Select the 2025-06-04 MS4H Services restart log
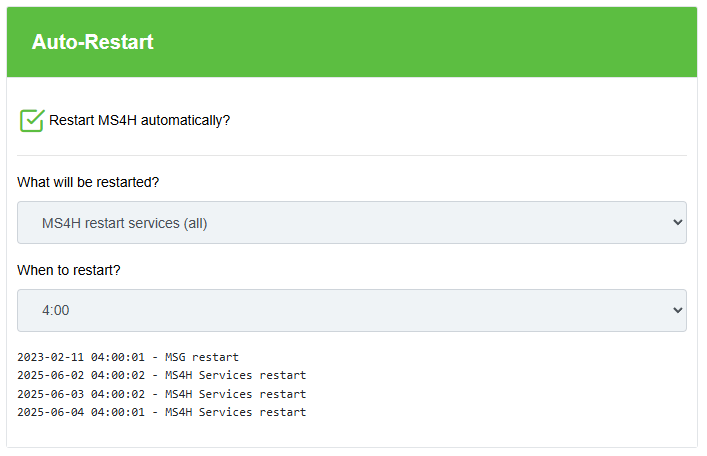This screenshot has height=456, width=707. (x=161, y=412)
